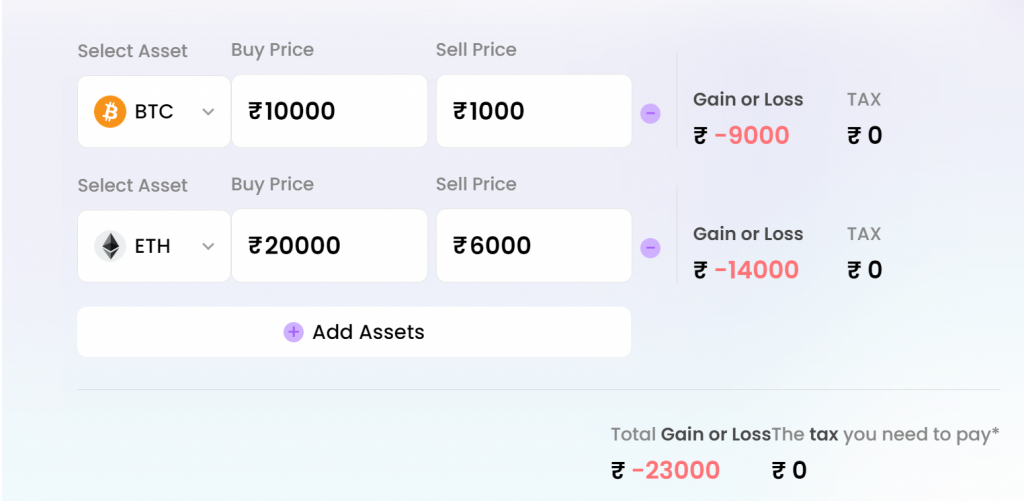Focus the BTC Buy Price field showing 10000
This screenshot has width=1024, height=501.
click(330, 111)
